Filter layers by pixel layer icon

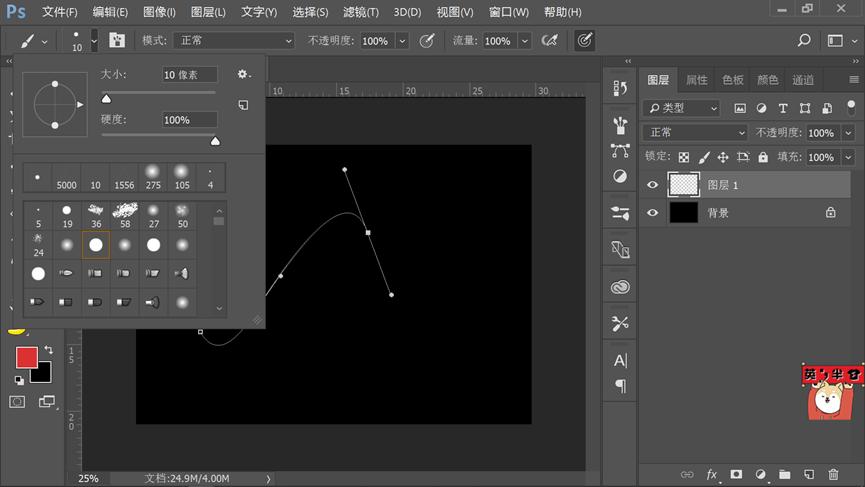(740, 108)
